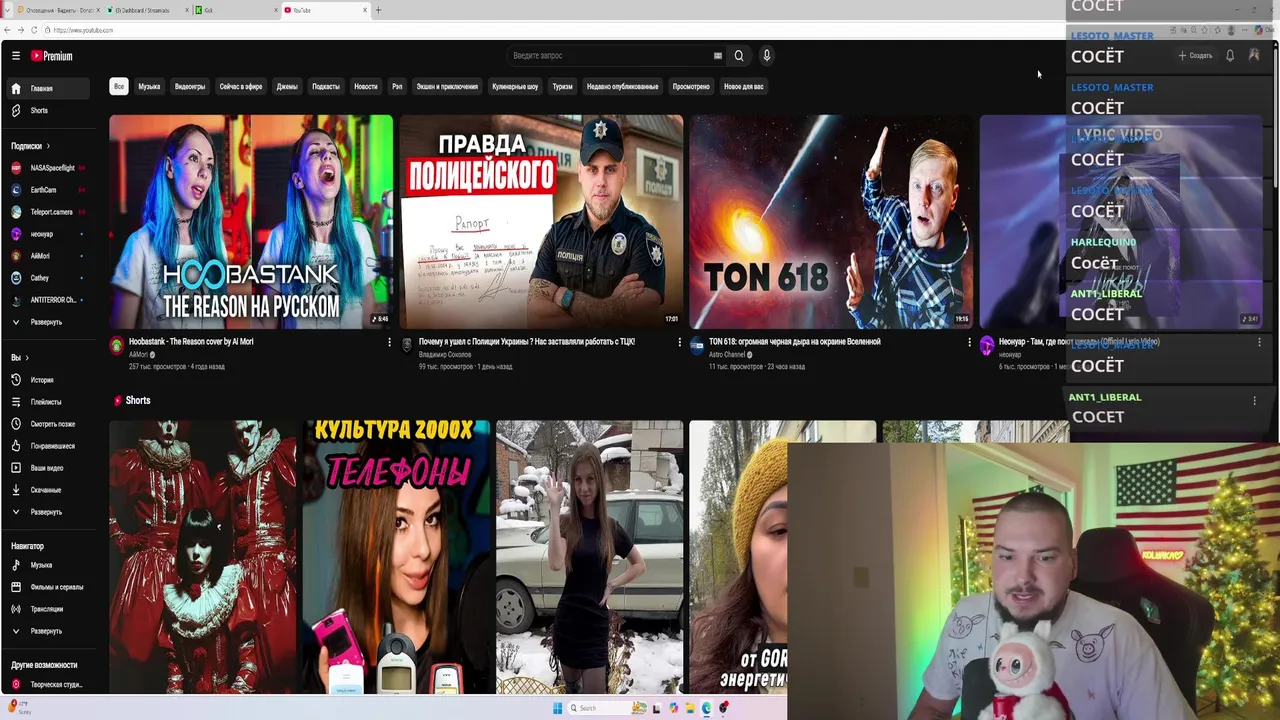
Task: Open Музыка under Навигатор
Action: coord(46,565)
